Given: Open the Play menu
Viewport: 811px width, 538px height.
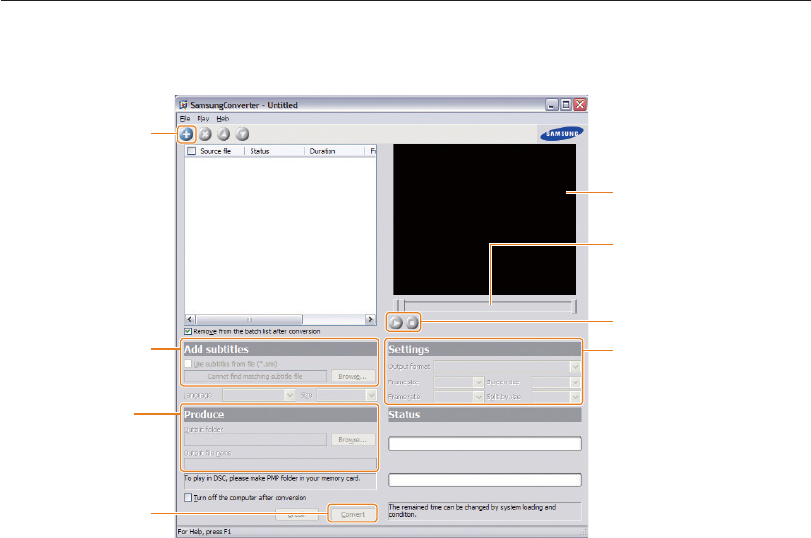Looking at the screenshot, I should 203,118.
